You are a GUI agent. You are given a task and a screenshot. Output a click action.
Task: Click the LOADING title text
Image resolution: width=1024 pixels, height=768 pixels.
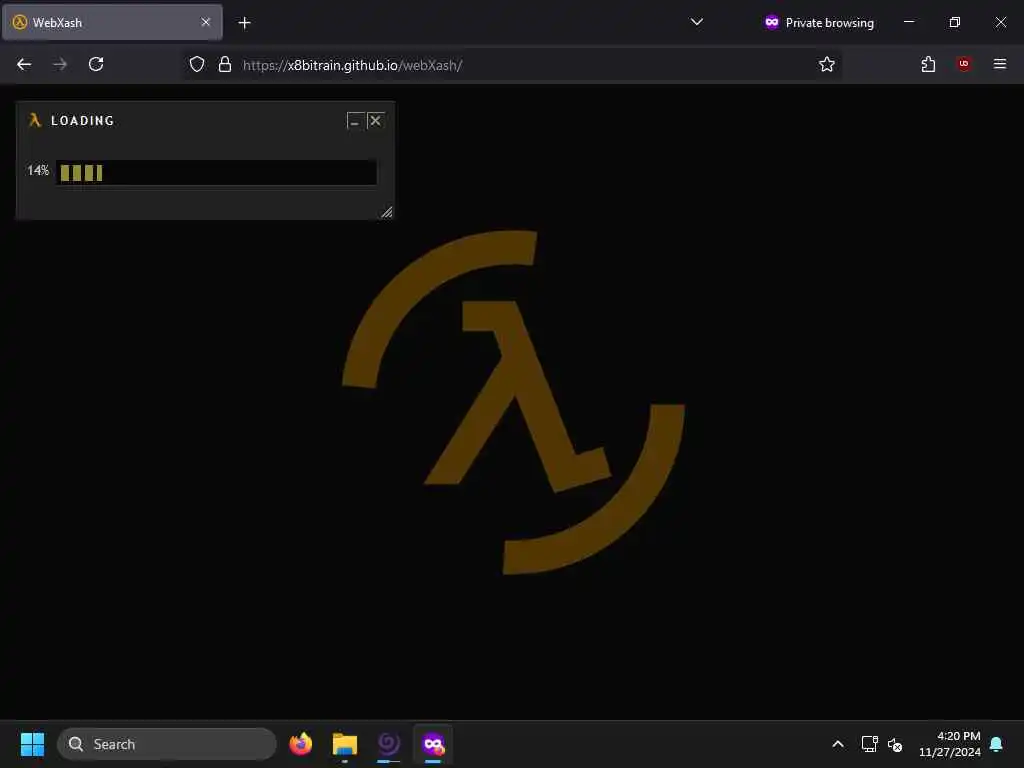[83, 121]
